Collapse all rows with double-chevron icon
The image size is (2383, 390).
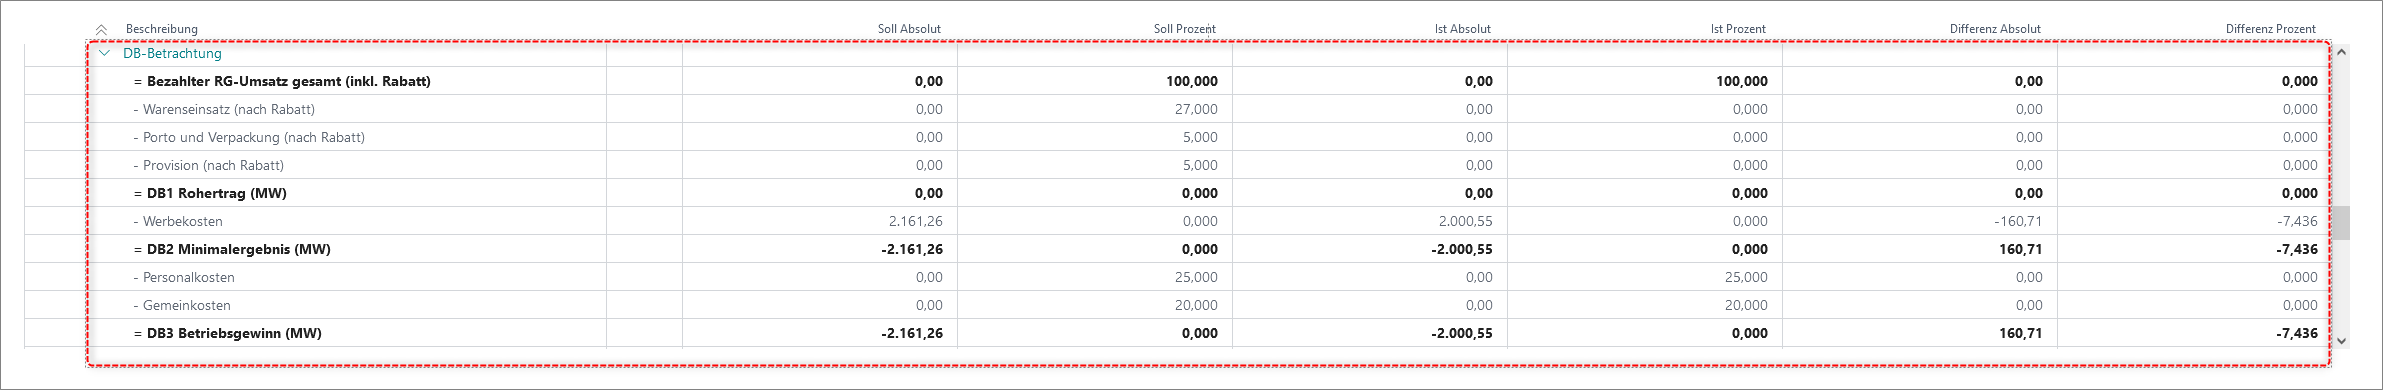click(x=101, y=29)
